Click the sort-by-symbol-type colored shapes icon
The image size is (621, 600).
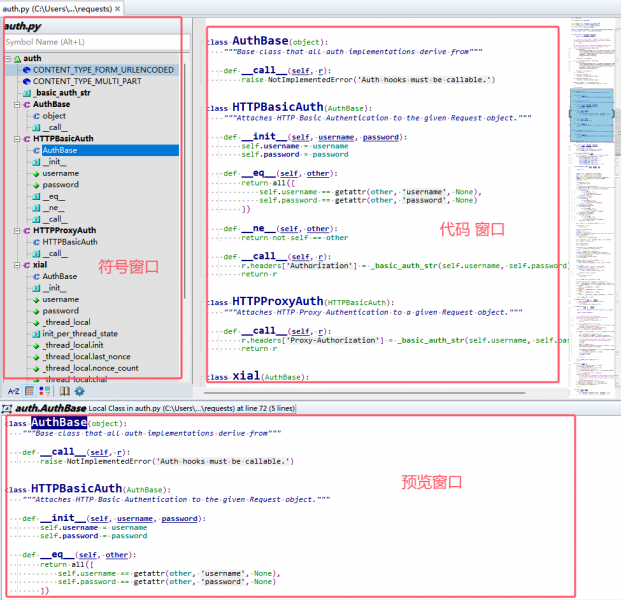tap(44, 391)
